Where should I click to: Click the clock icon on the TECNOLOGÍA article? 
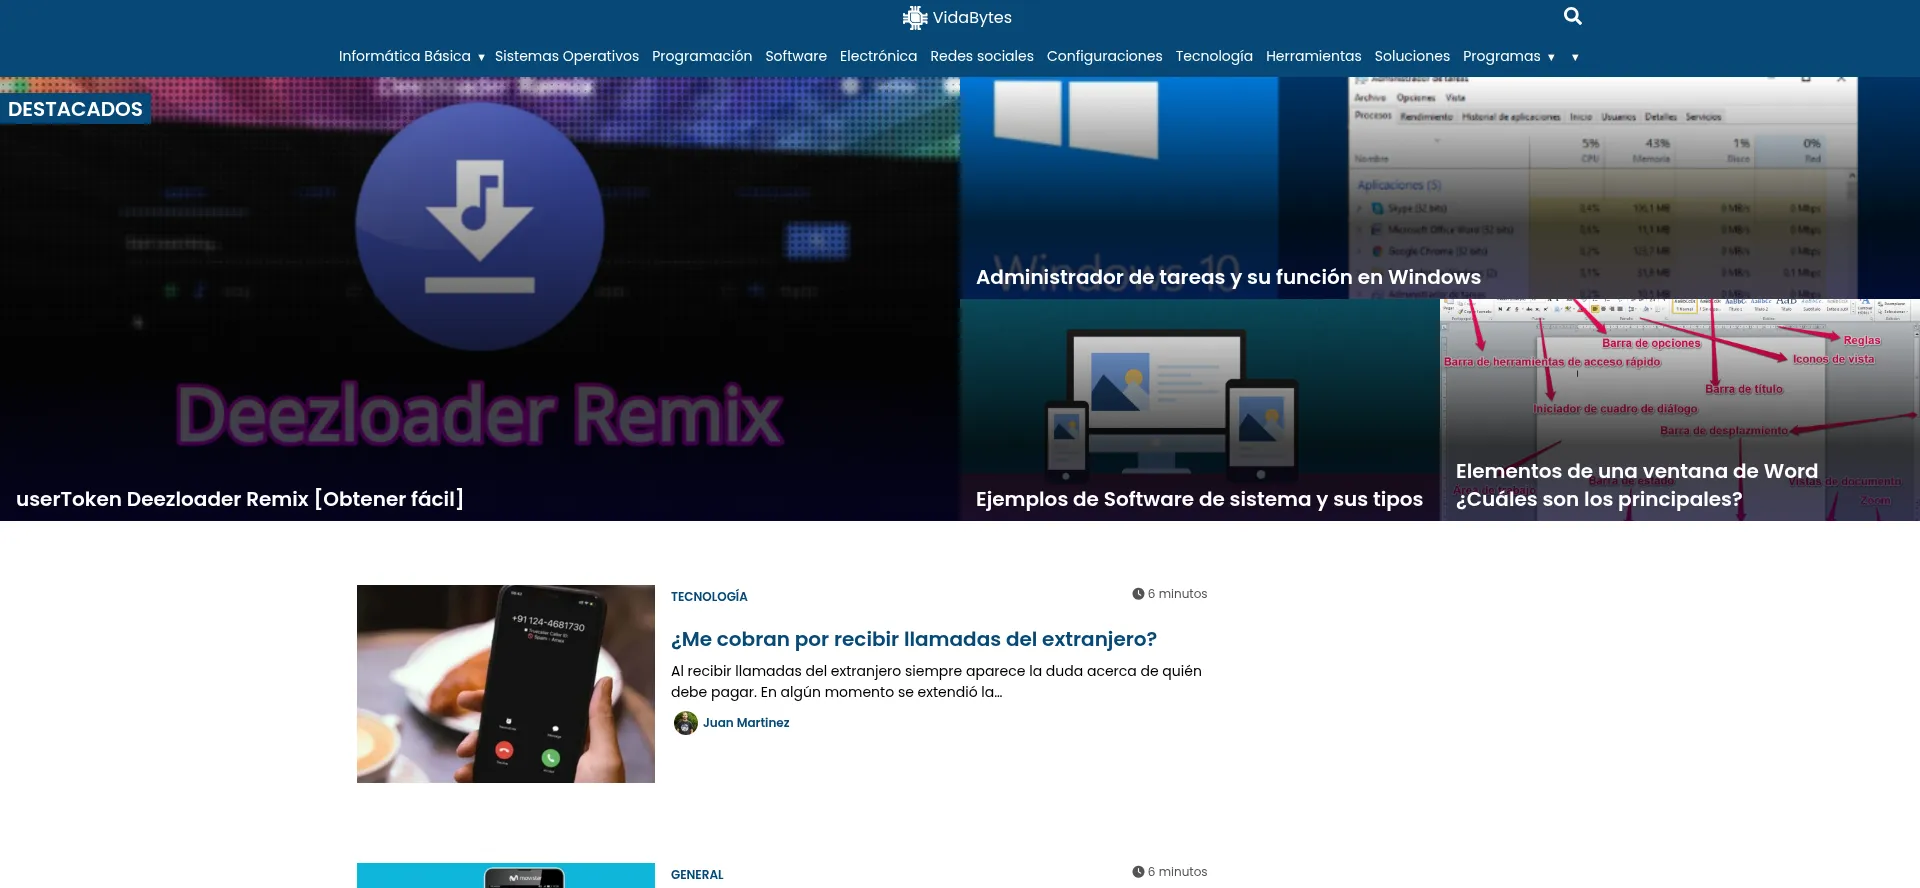click(1138, 594)
